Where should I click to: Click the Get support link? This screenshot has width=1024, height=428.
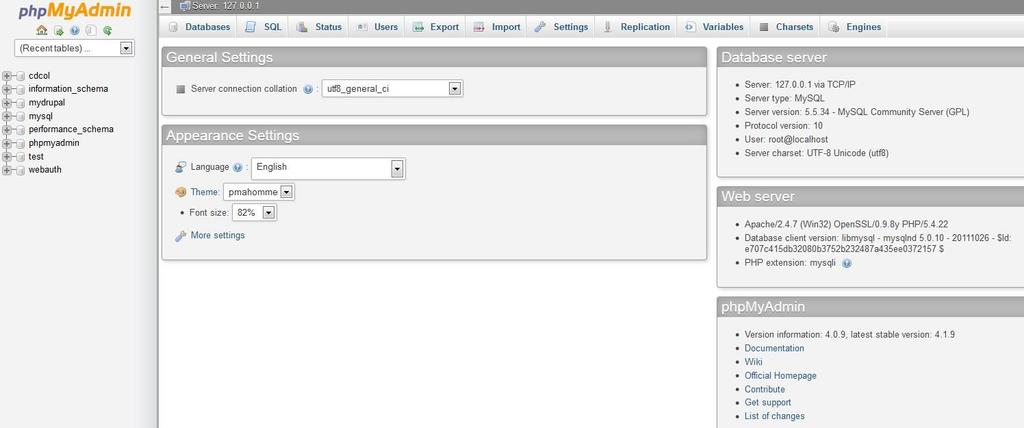(767, 403)
